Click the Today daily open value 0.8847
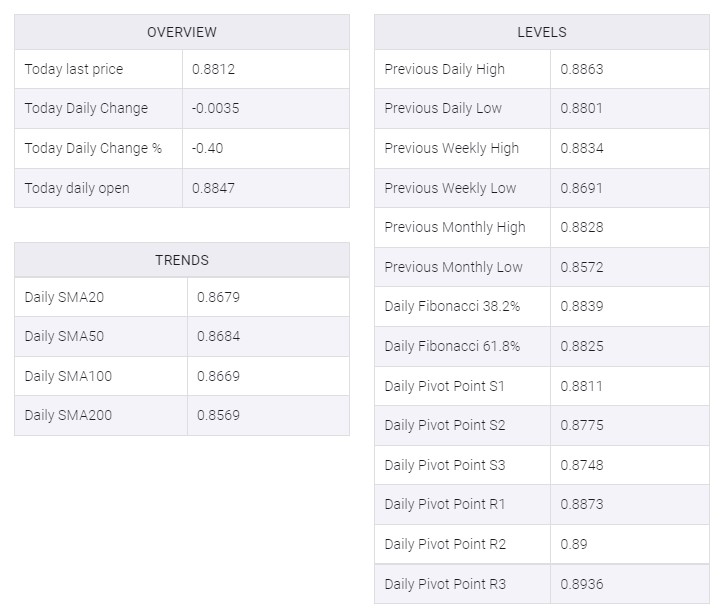This screenshot has height=616, width=724. pos(214,188)
